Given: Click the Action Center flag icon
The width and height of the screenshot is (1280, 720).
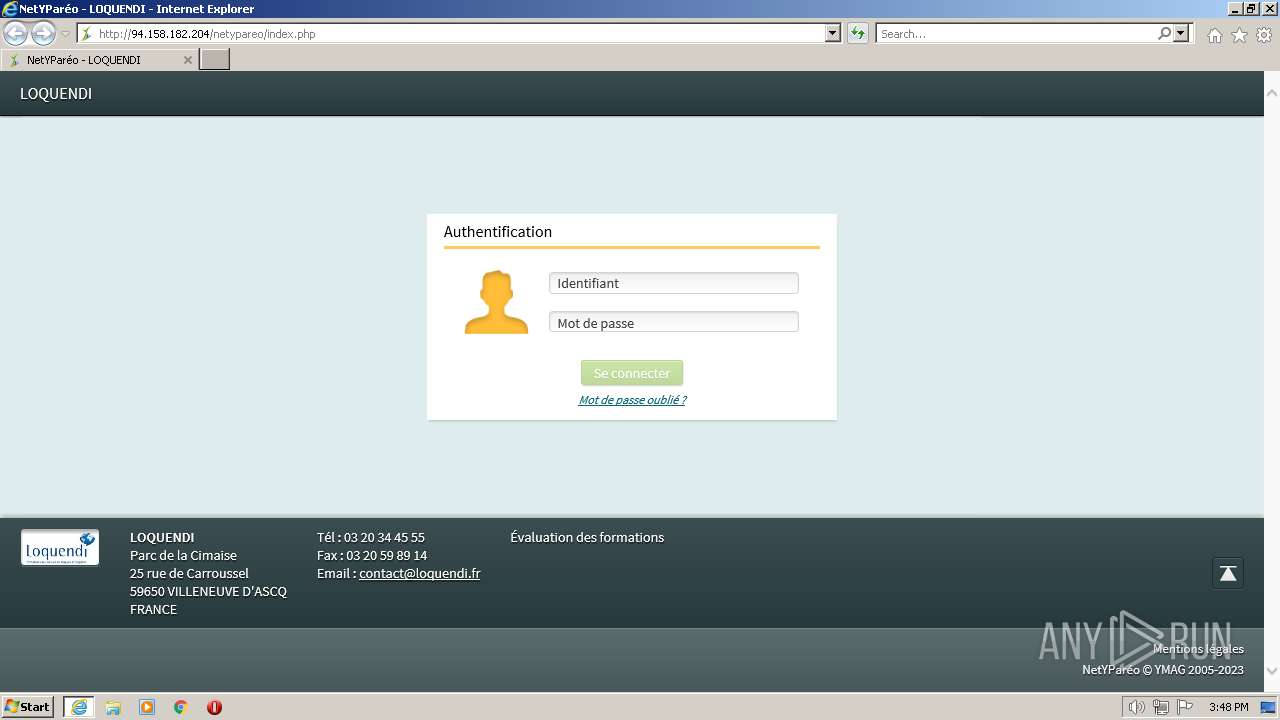Looking at the screenshot, I should click(1185, 707).
